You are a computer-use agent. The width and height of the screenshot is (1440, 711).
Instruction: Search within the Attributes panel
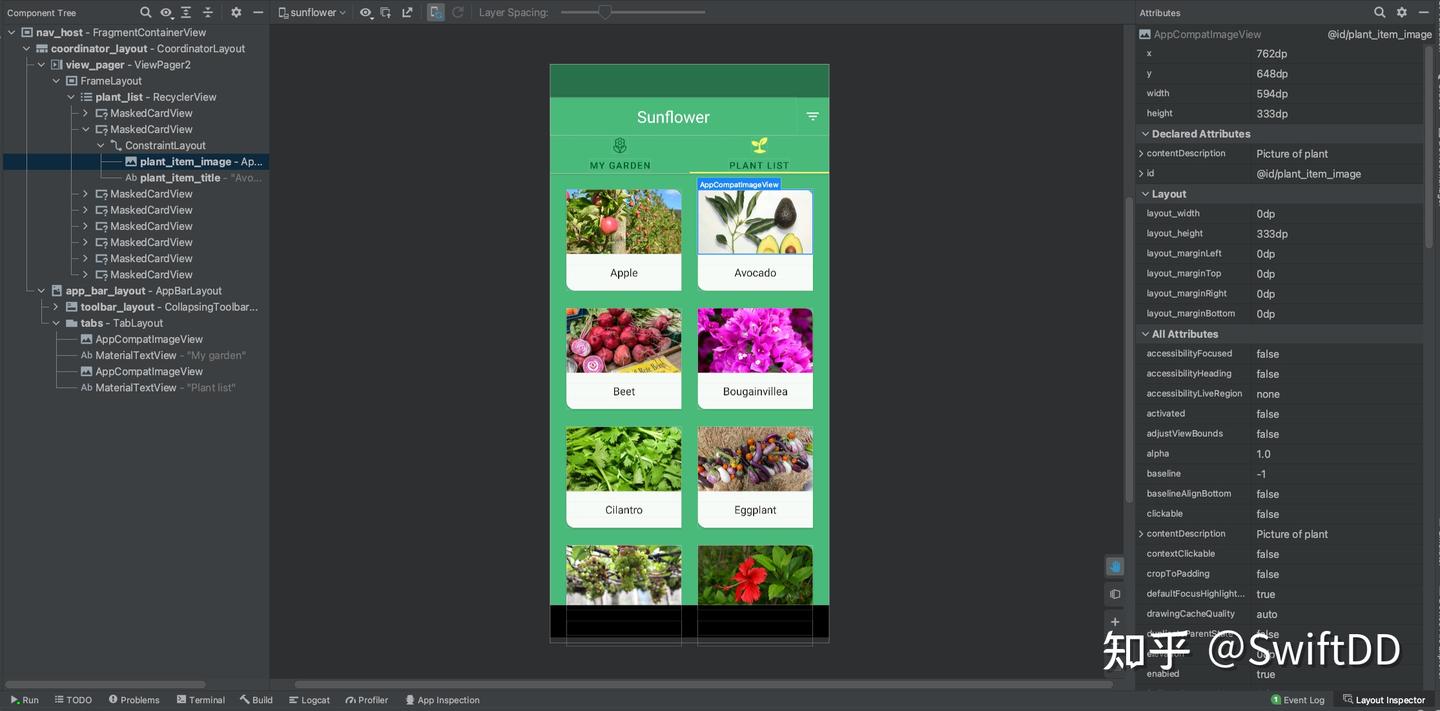[x=1379, y=12]
